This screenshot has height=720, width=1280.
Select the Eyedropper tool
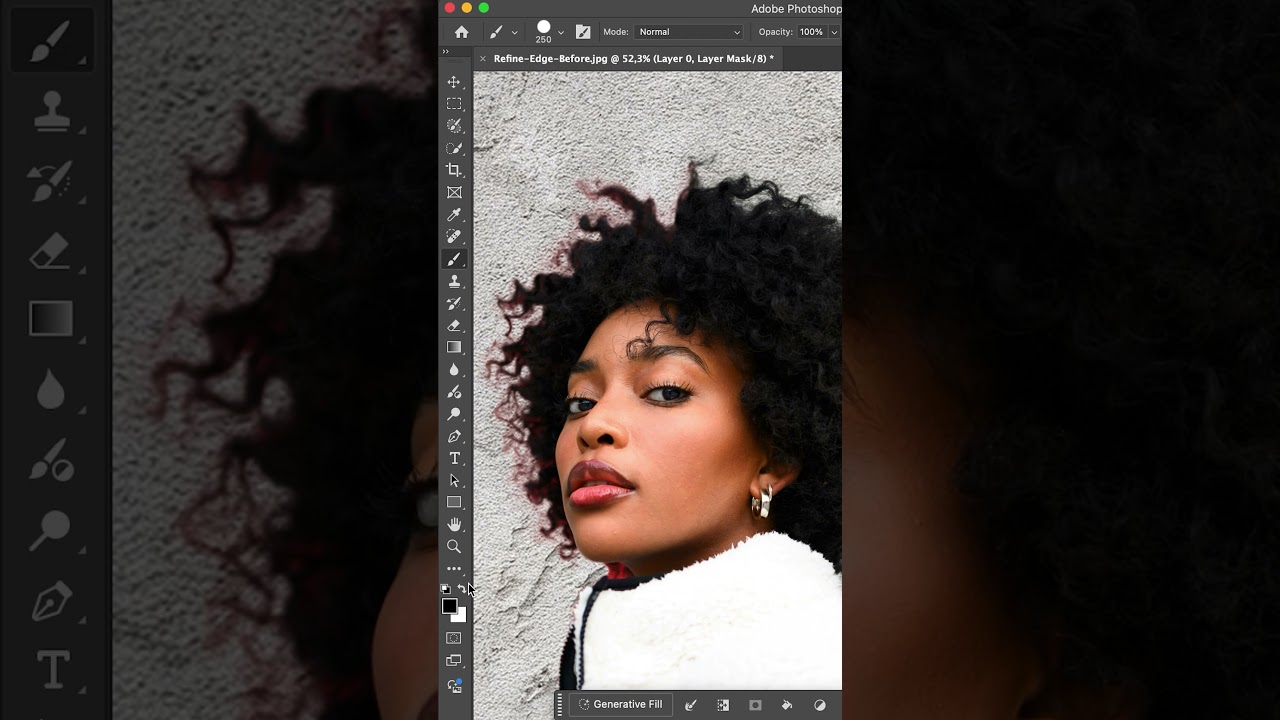tap(454, 214)
